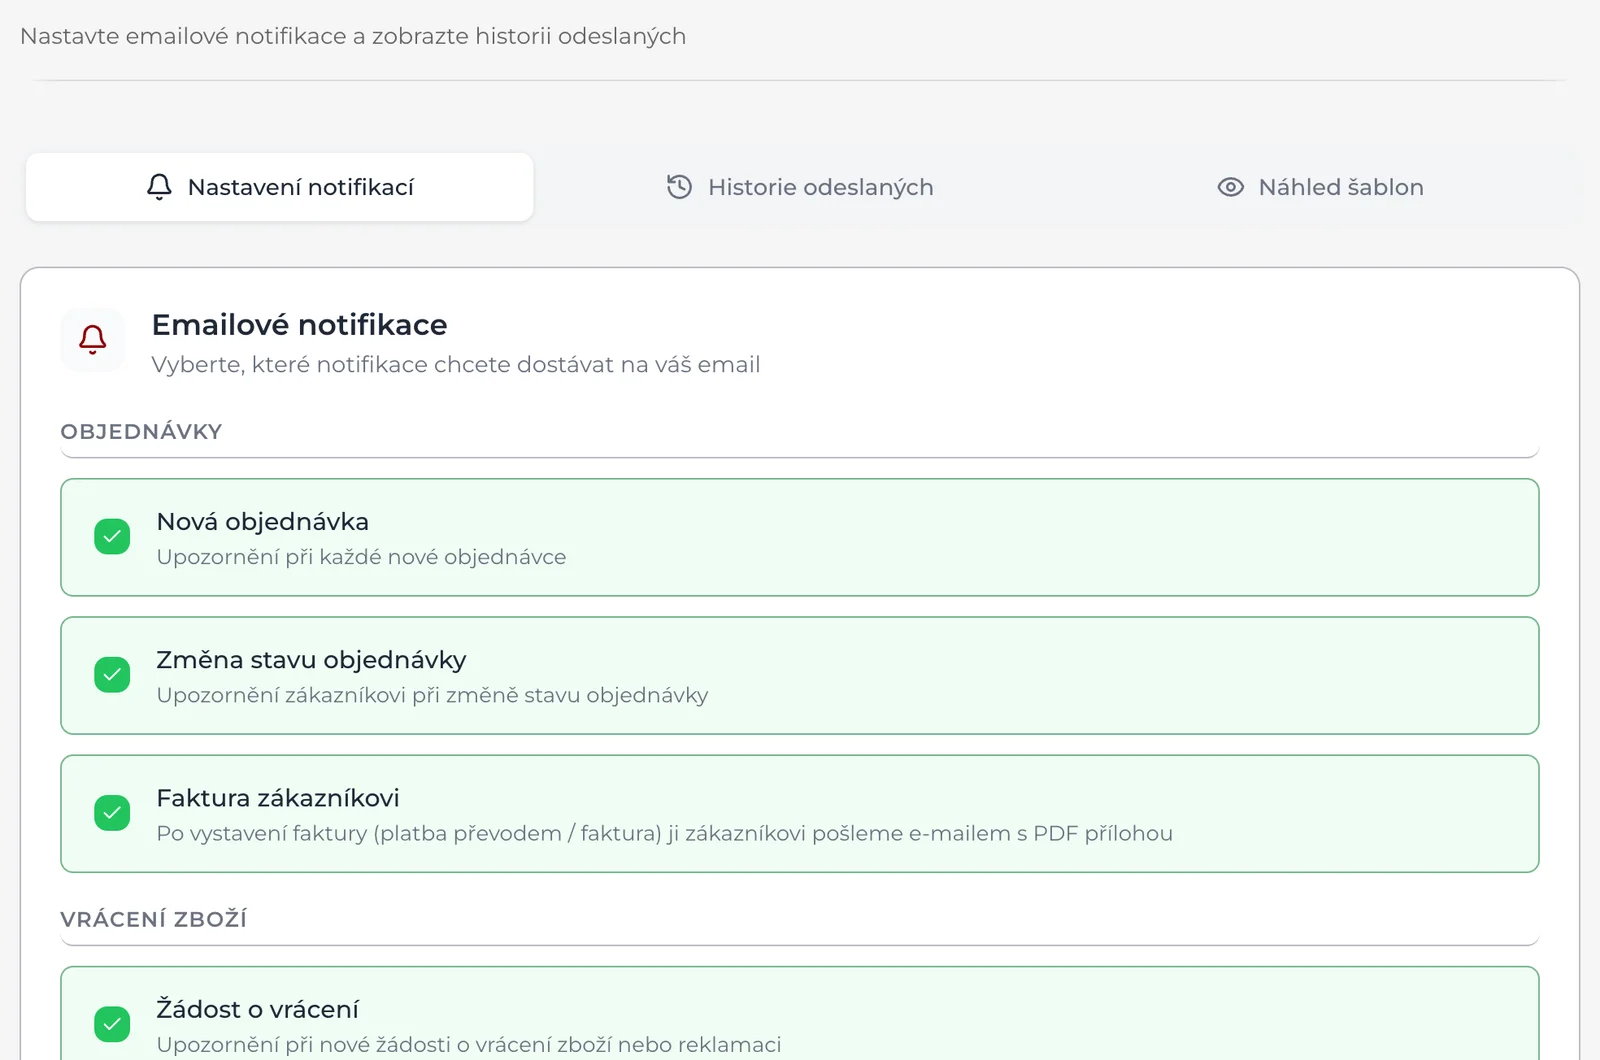Click the OBJEDNÁVKY section heading
The height and width of the screenshot is (1060, 1600).
[x=141, y=432]
